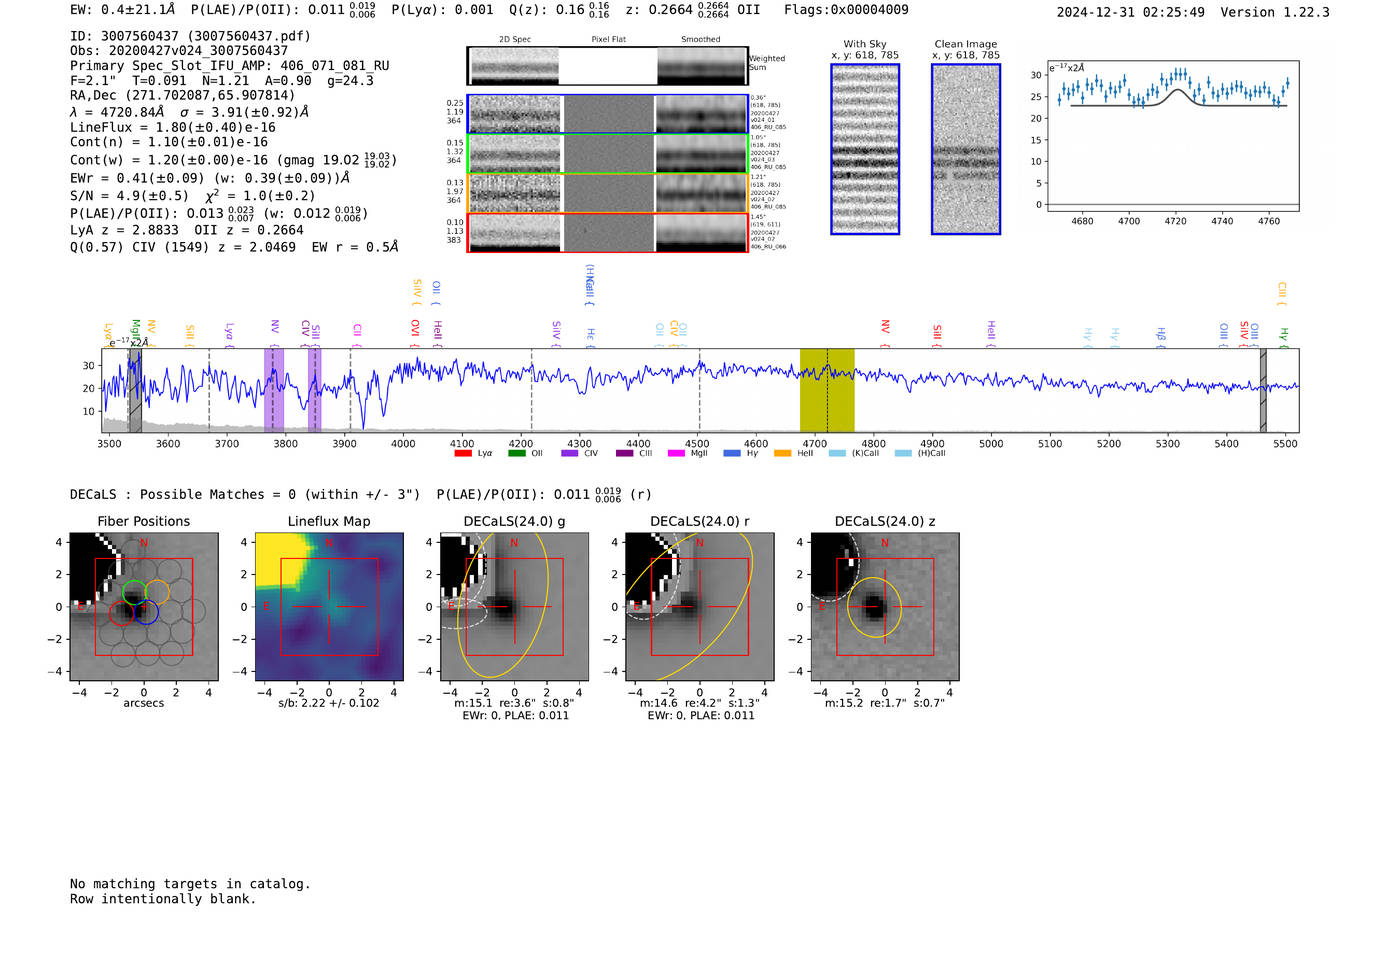This screenshot has height=953, width=1400.
Task: Open the Lineflux Map panel
Action: (329, 607)
